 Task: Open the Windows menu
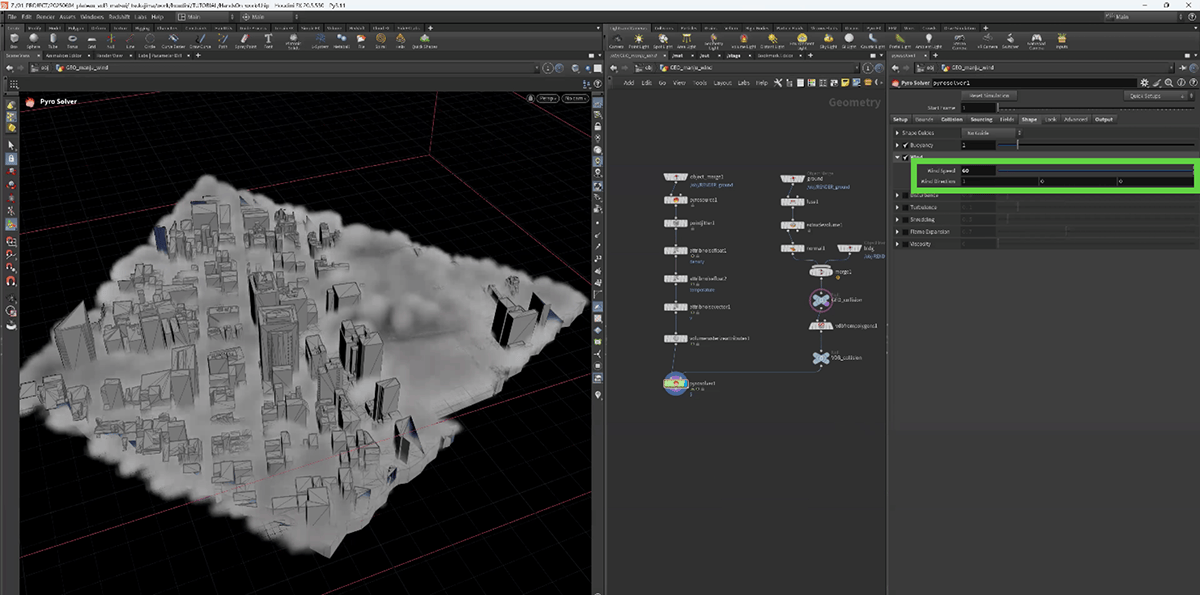click(x=91, y=17)
